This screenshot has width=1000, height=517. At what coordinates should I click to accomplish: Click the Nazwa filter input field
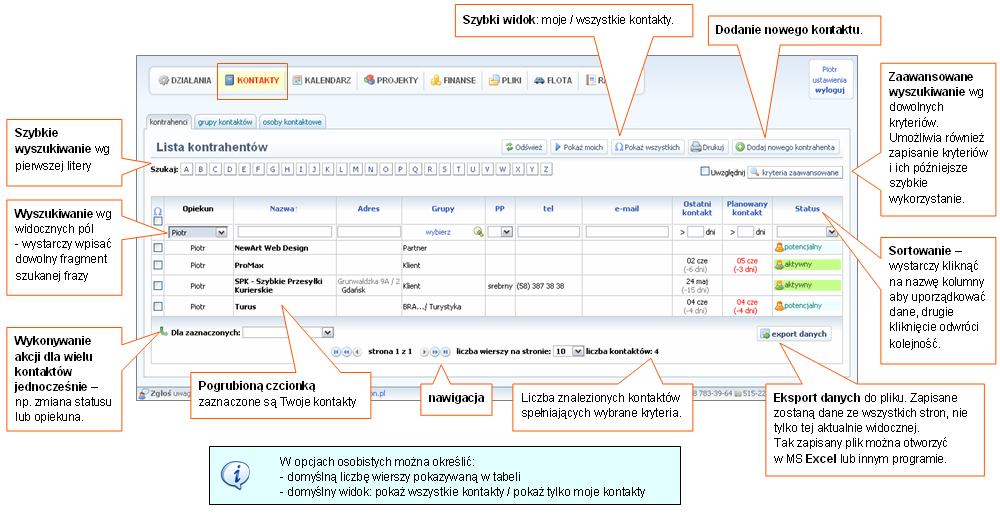tap(283, 232)
